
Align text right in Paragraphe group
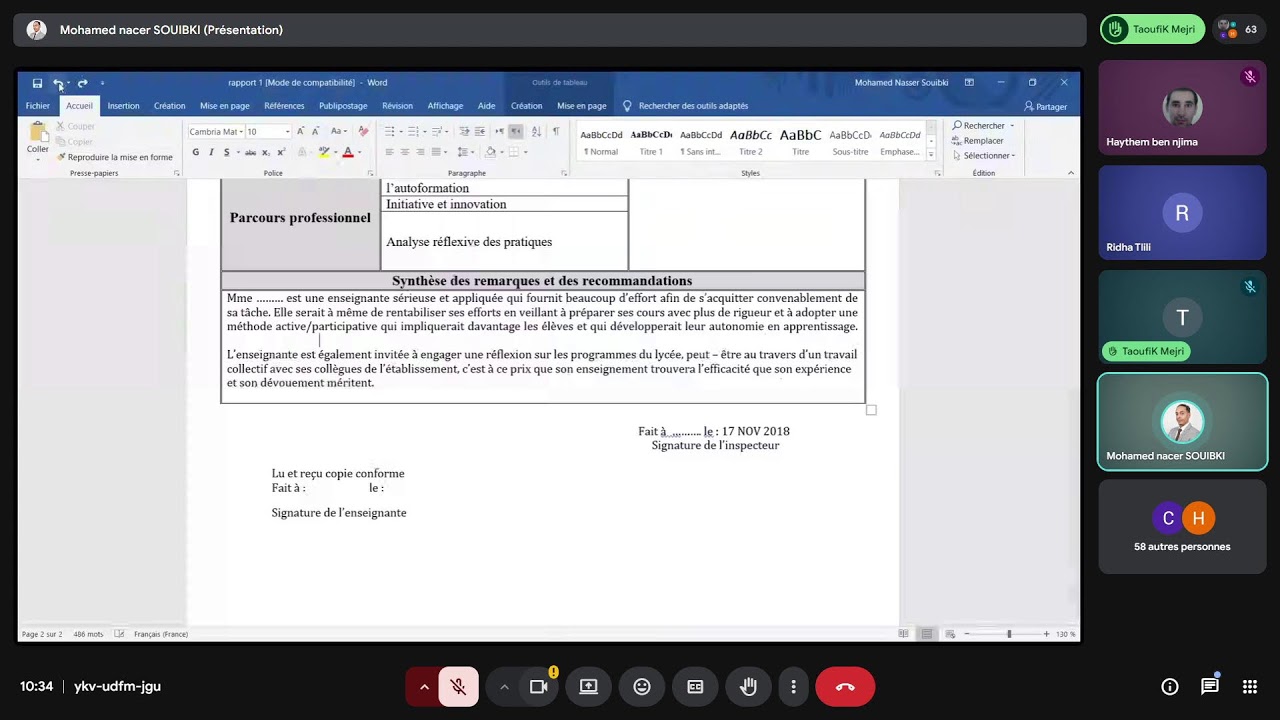(x=420, y=152)
